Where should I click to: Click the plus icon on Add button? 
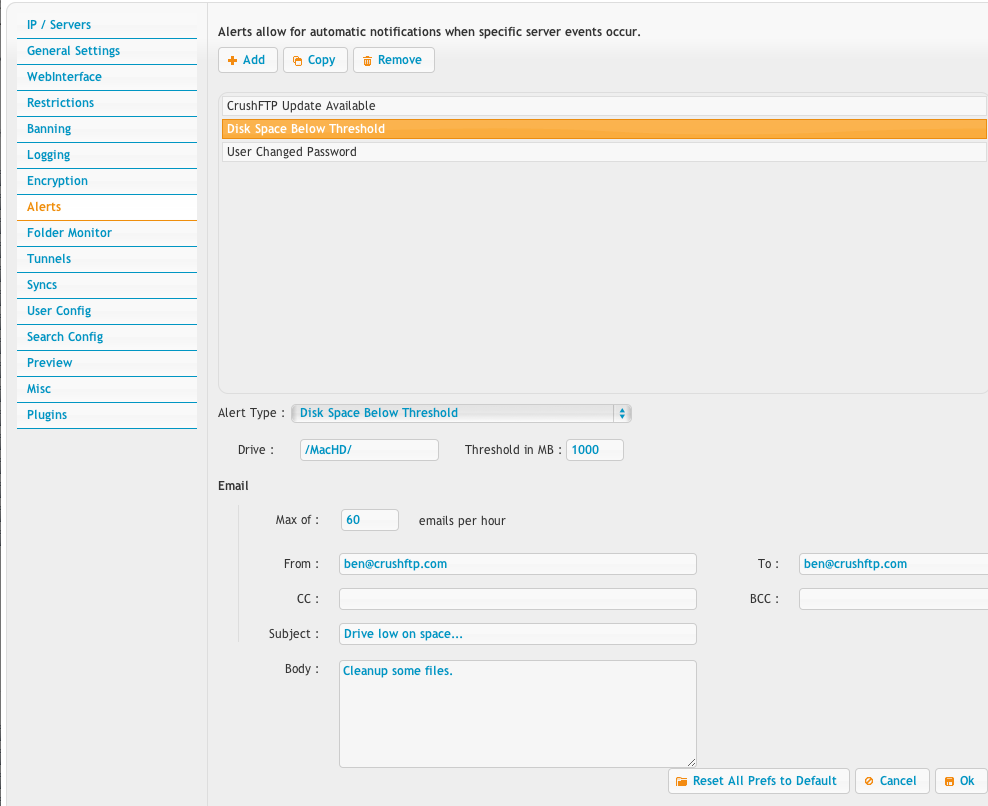(x=232, y=60)
